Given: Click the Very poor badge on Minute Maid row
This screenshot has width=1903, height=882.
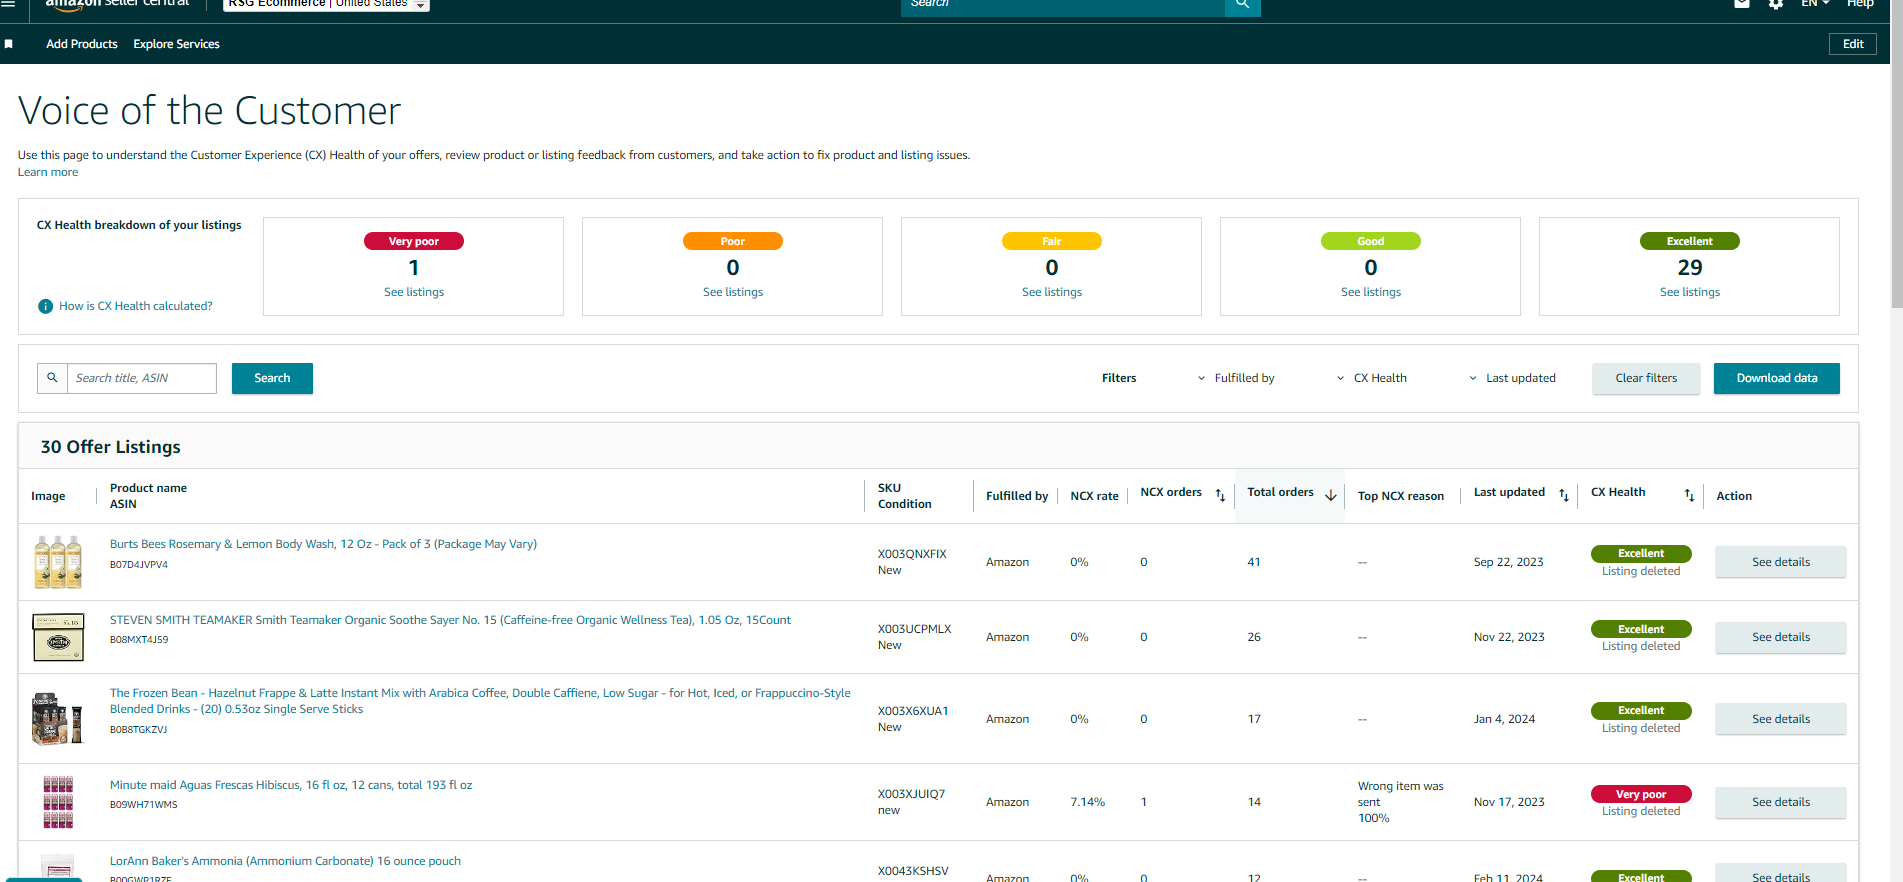Looking at the screenshot, I should click(1641, 794).
